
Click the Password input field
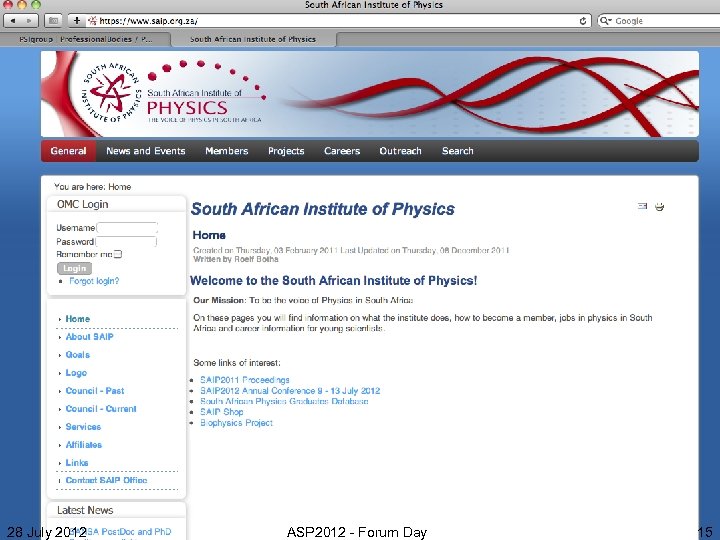coord(126,242)
